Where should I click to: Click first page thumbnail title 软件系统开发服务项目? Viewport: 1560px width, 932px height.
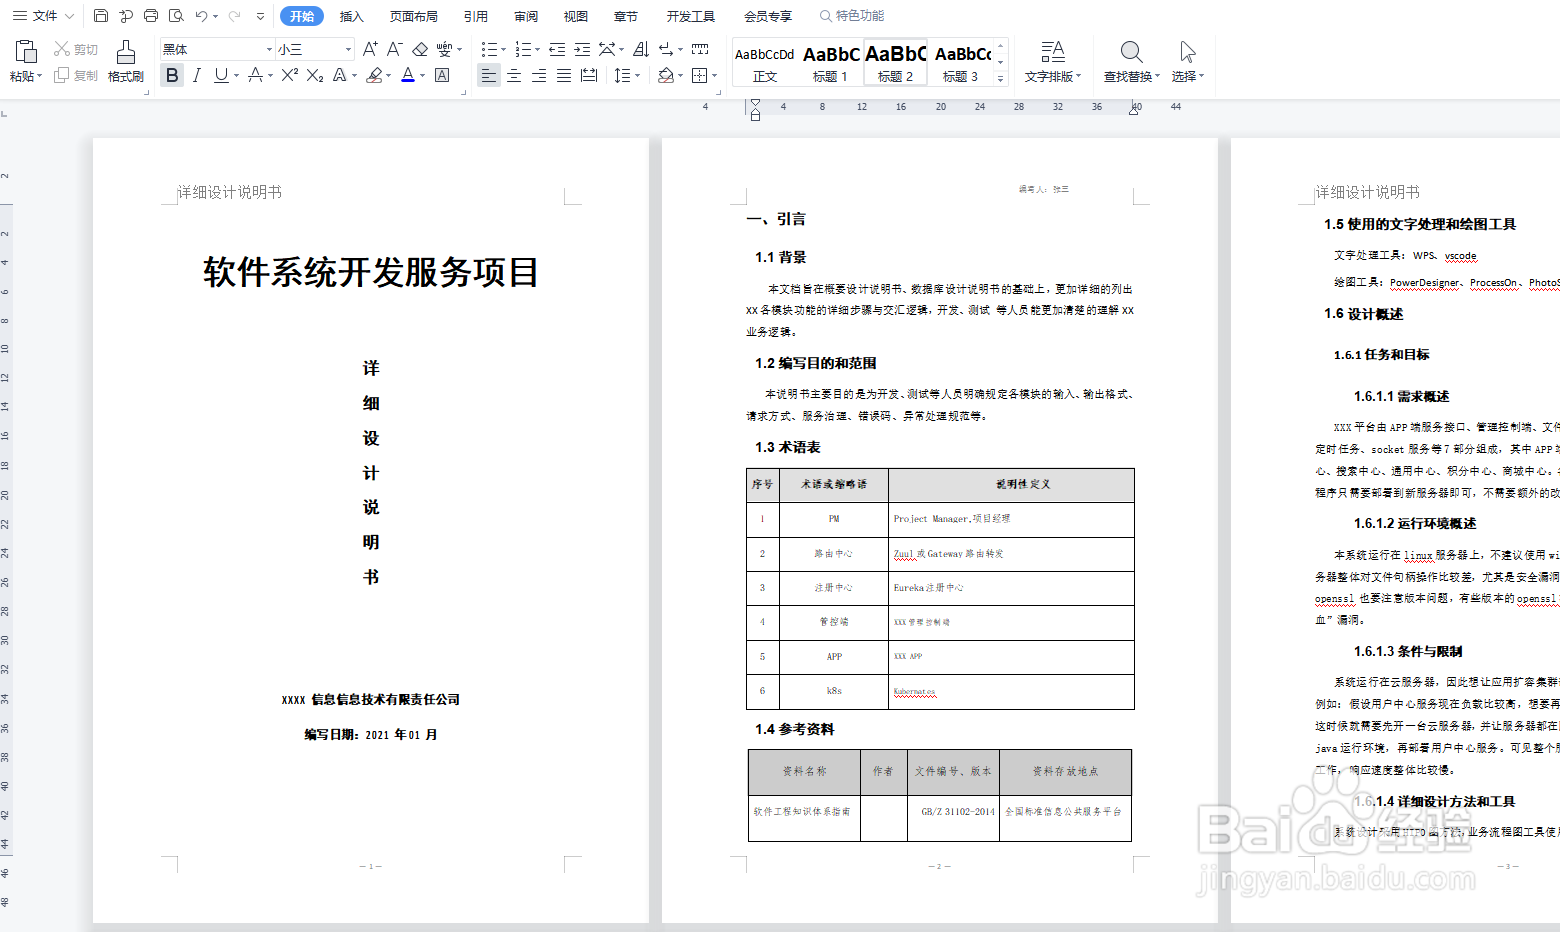point(371,272)
